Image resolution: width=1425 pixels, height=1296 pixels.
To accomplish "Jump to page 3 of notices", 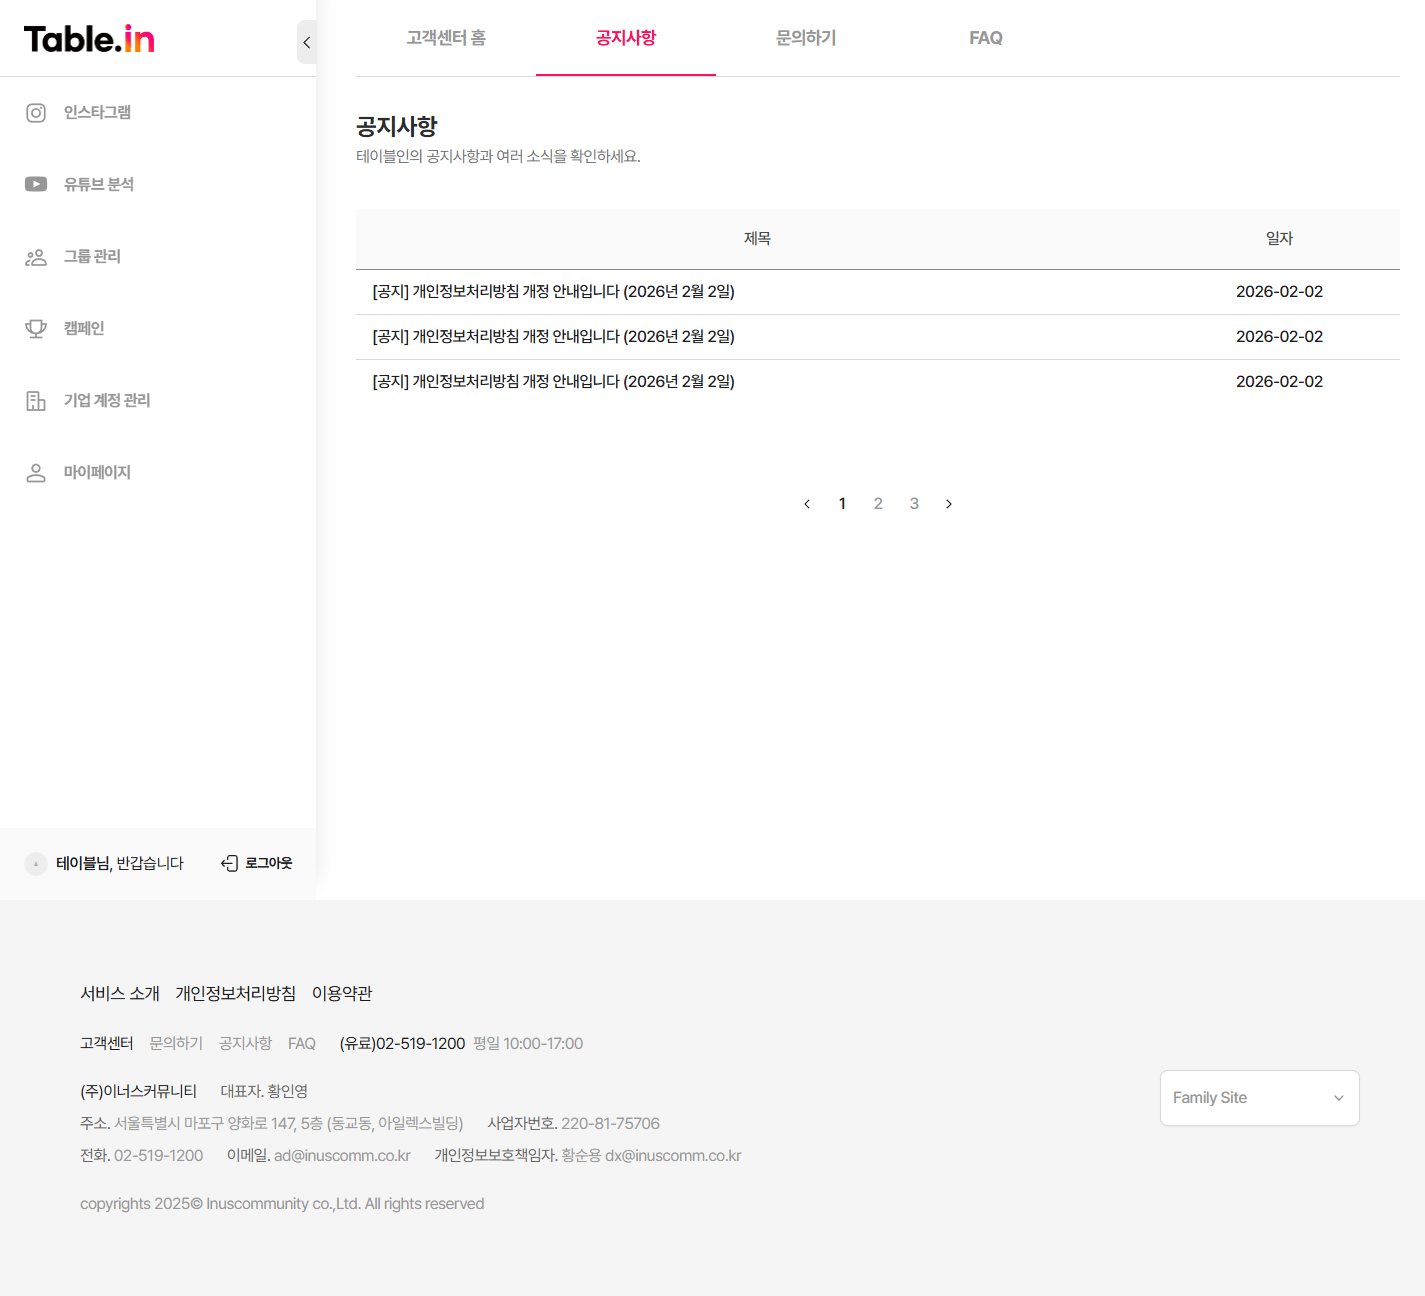I will coord(914,504).
